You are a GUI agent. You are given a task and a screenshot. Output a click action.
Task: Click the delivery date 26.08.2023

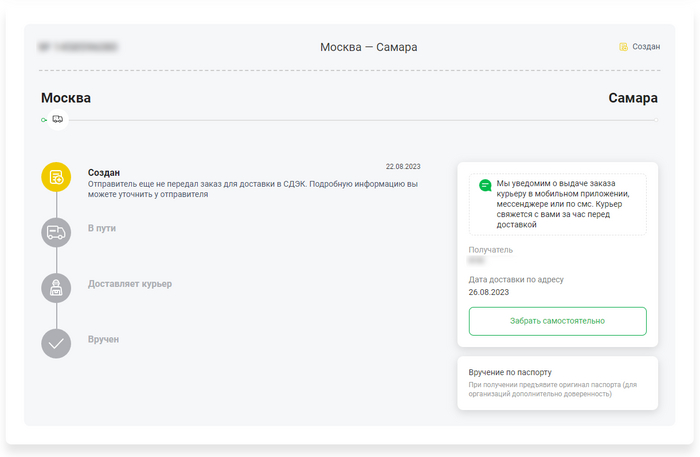489,292
